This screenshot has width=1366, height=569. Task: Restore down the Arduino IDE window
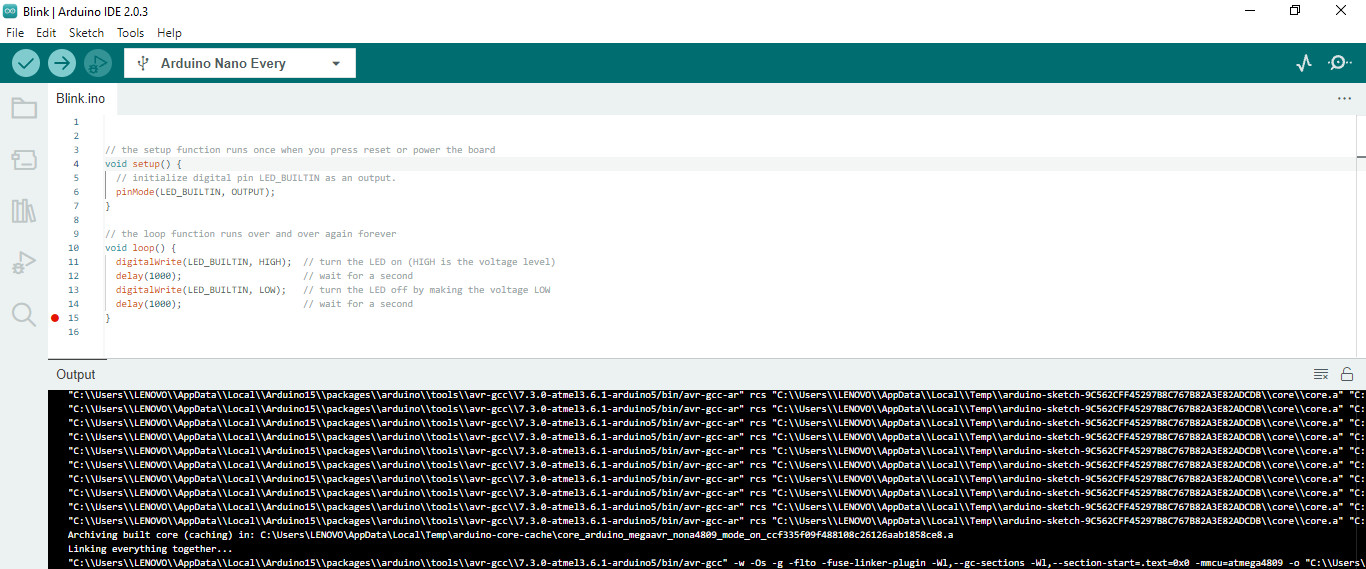[x=1295, y=10]
